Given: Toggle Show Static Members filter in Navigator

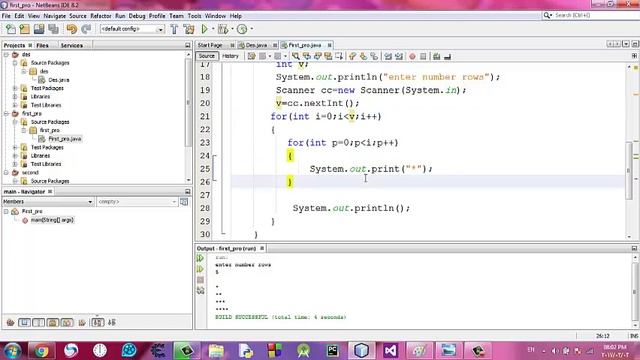Looking at the screenshot, I should [39, 322].
